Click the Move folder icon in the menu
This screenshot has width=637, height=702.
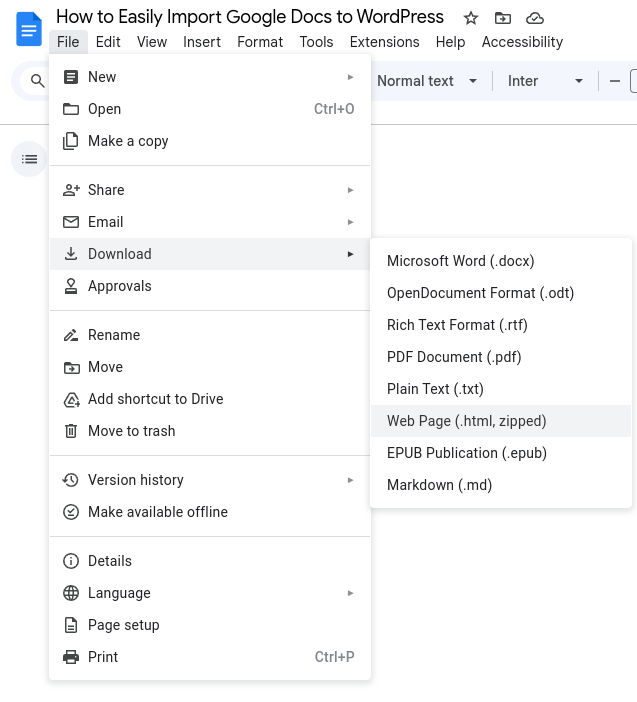tap(72, 368)
